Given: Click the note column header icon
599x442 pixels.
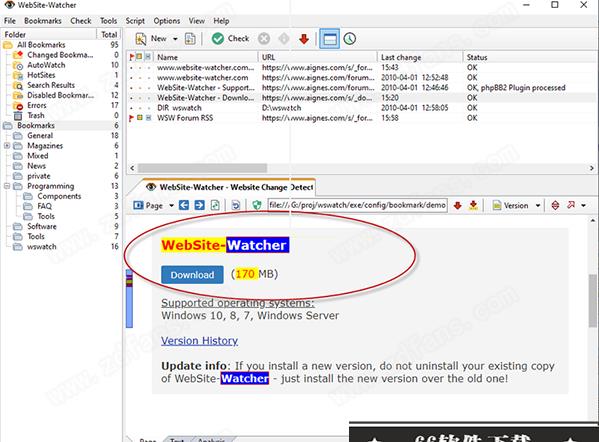Looking at the screenshot, I should 148,57.
